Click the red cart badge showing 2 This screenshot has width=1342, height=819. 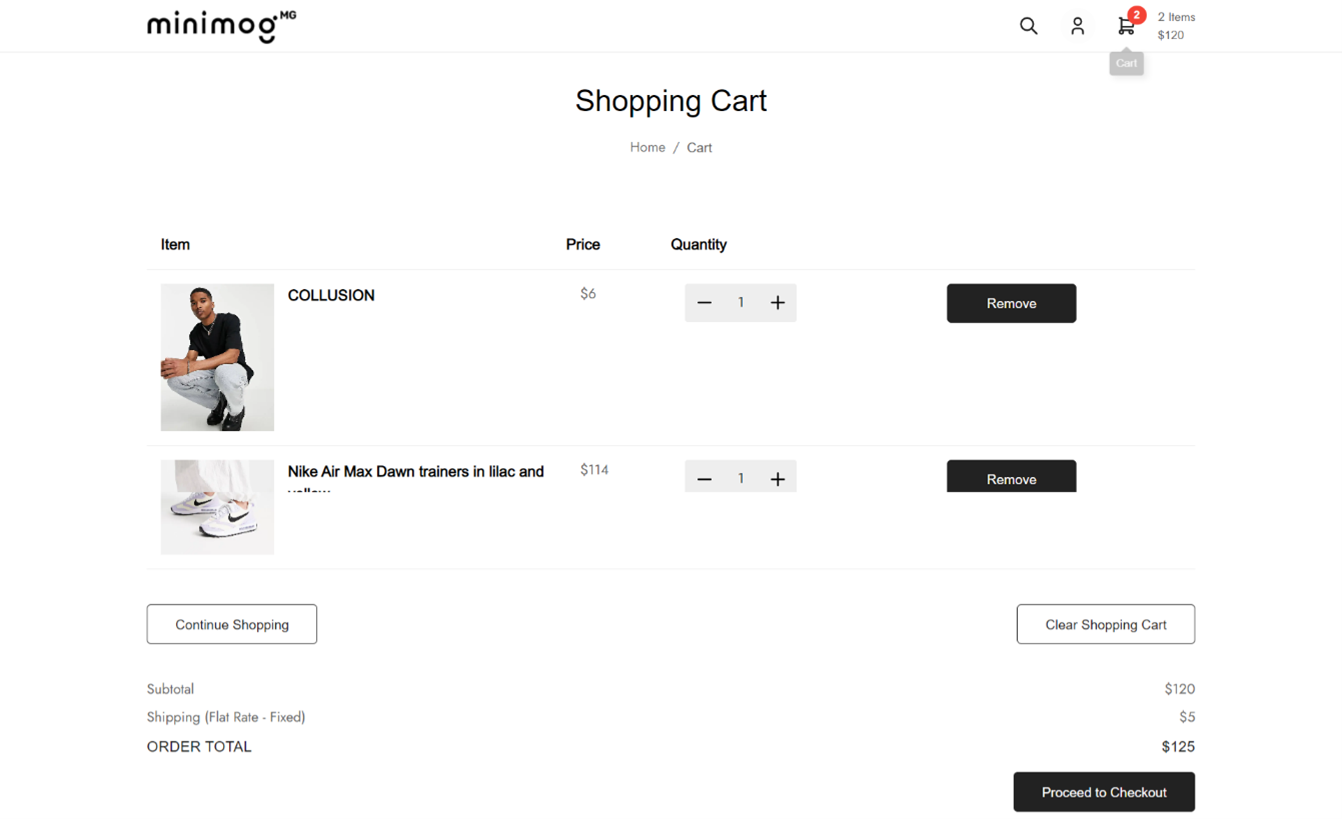click(x=1136, y=15)
